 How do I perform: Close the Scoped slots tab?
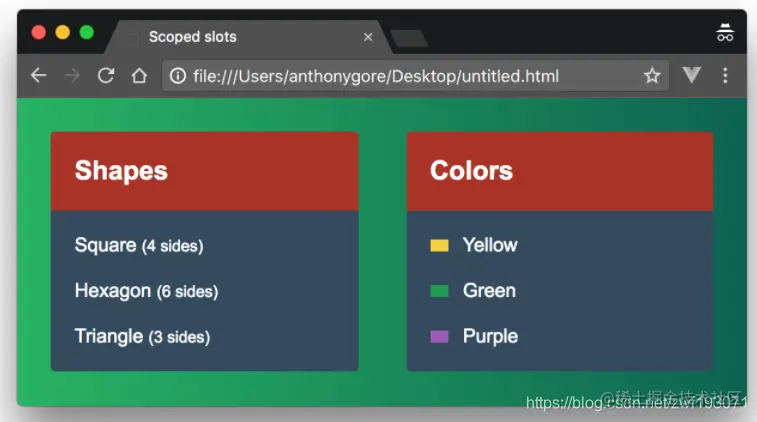(368, 37)
